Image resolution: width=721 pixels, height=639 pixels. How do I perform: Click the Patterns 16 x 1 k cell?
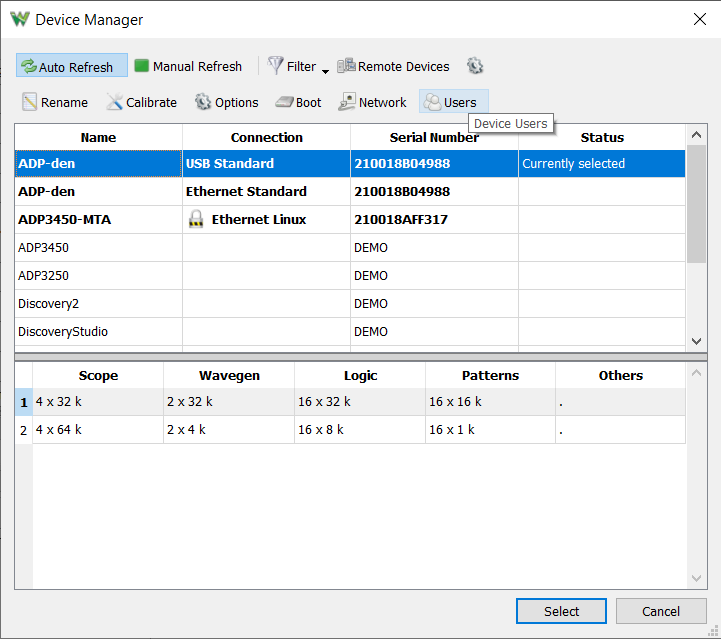(x=490, y=430)
